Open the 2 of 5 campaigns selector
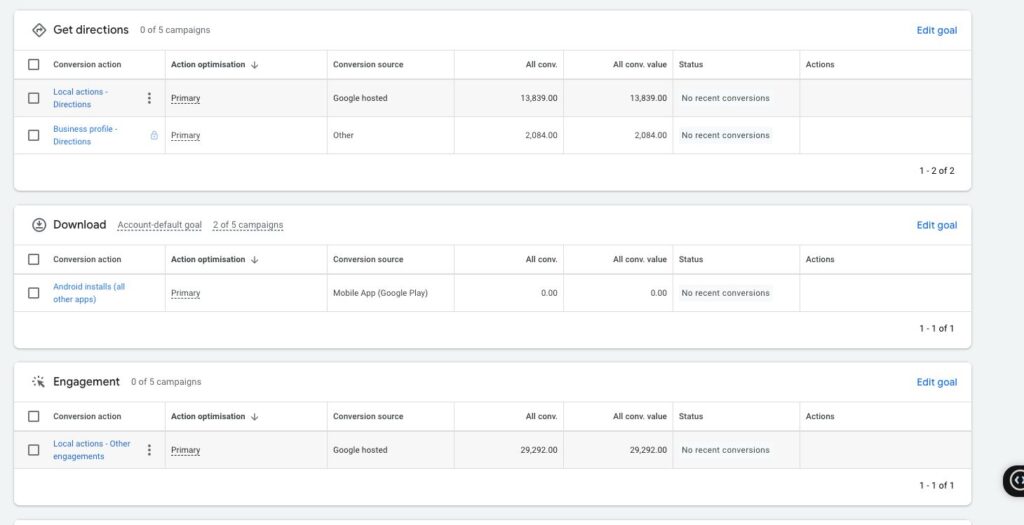The height and width of the screenshot is (525, 1024). [x=247, y=225]
